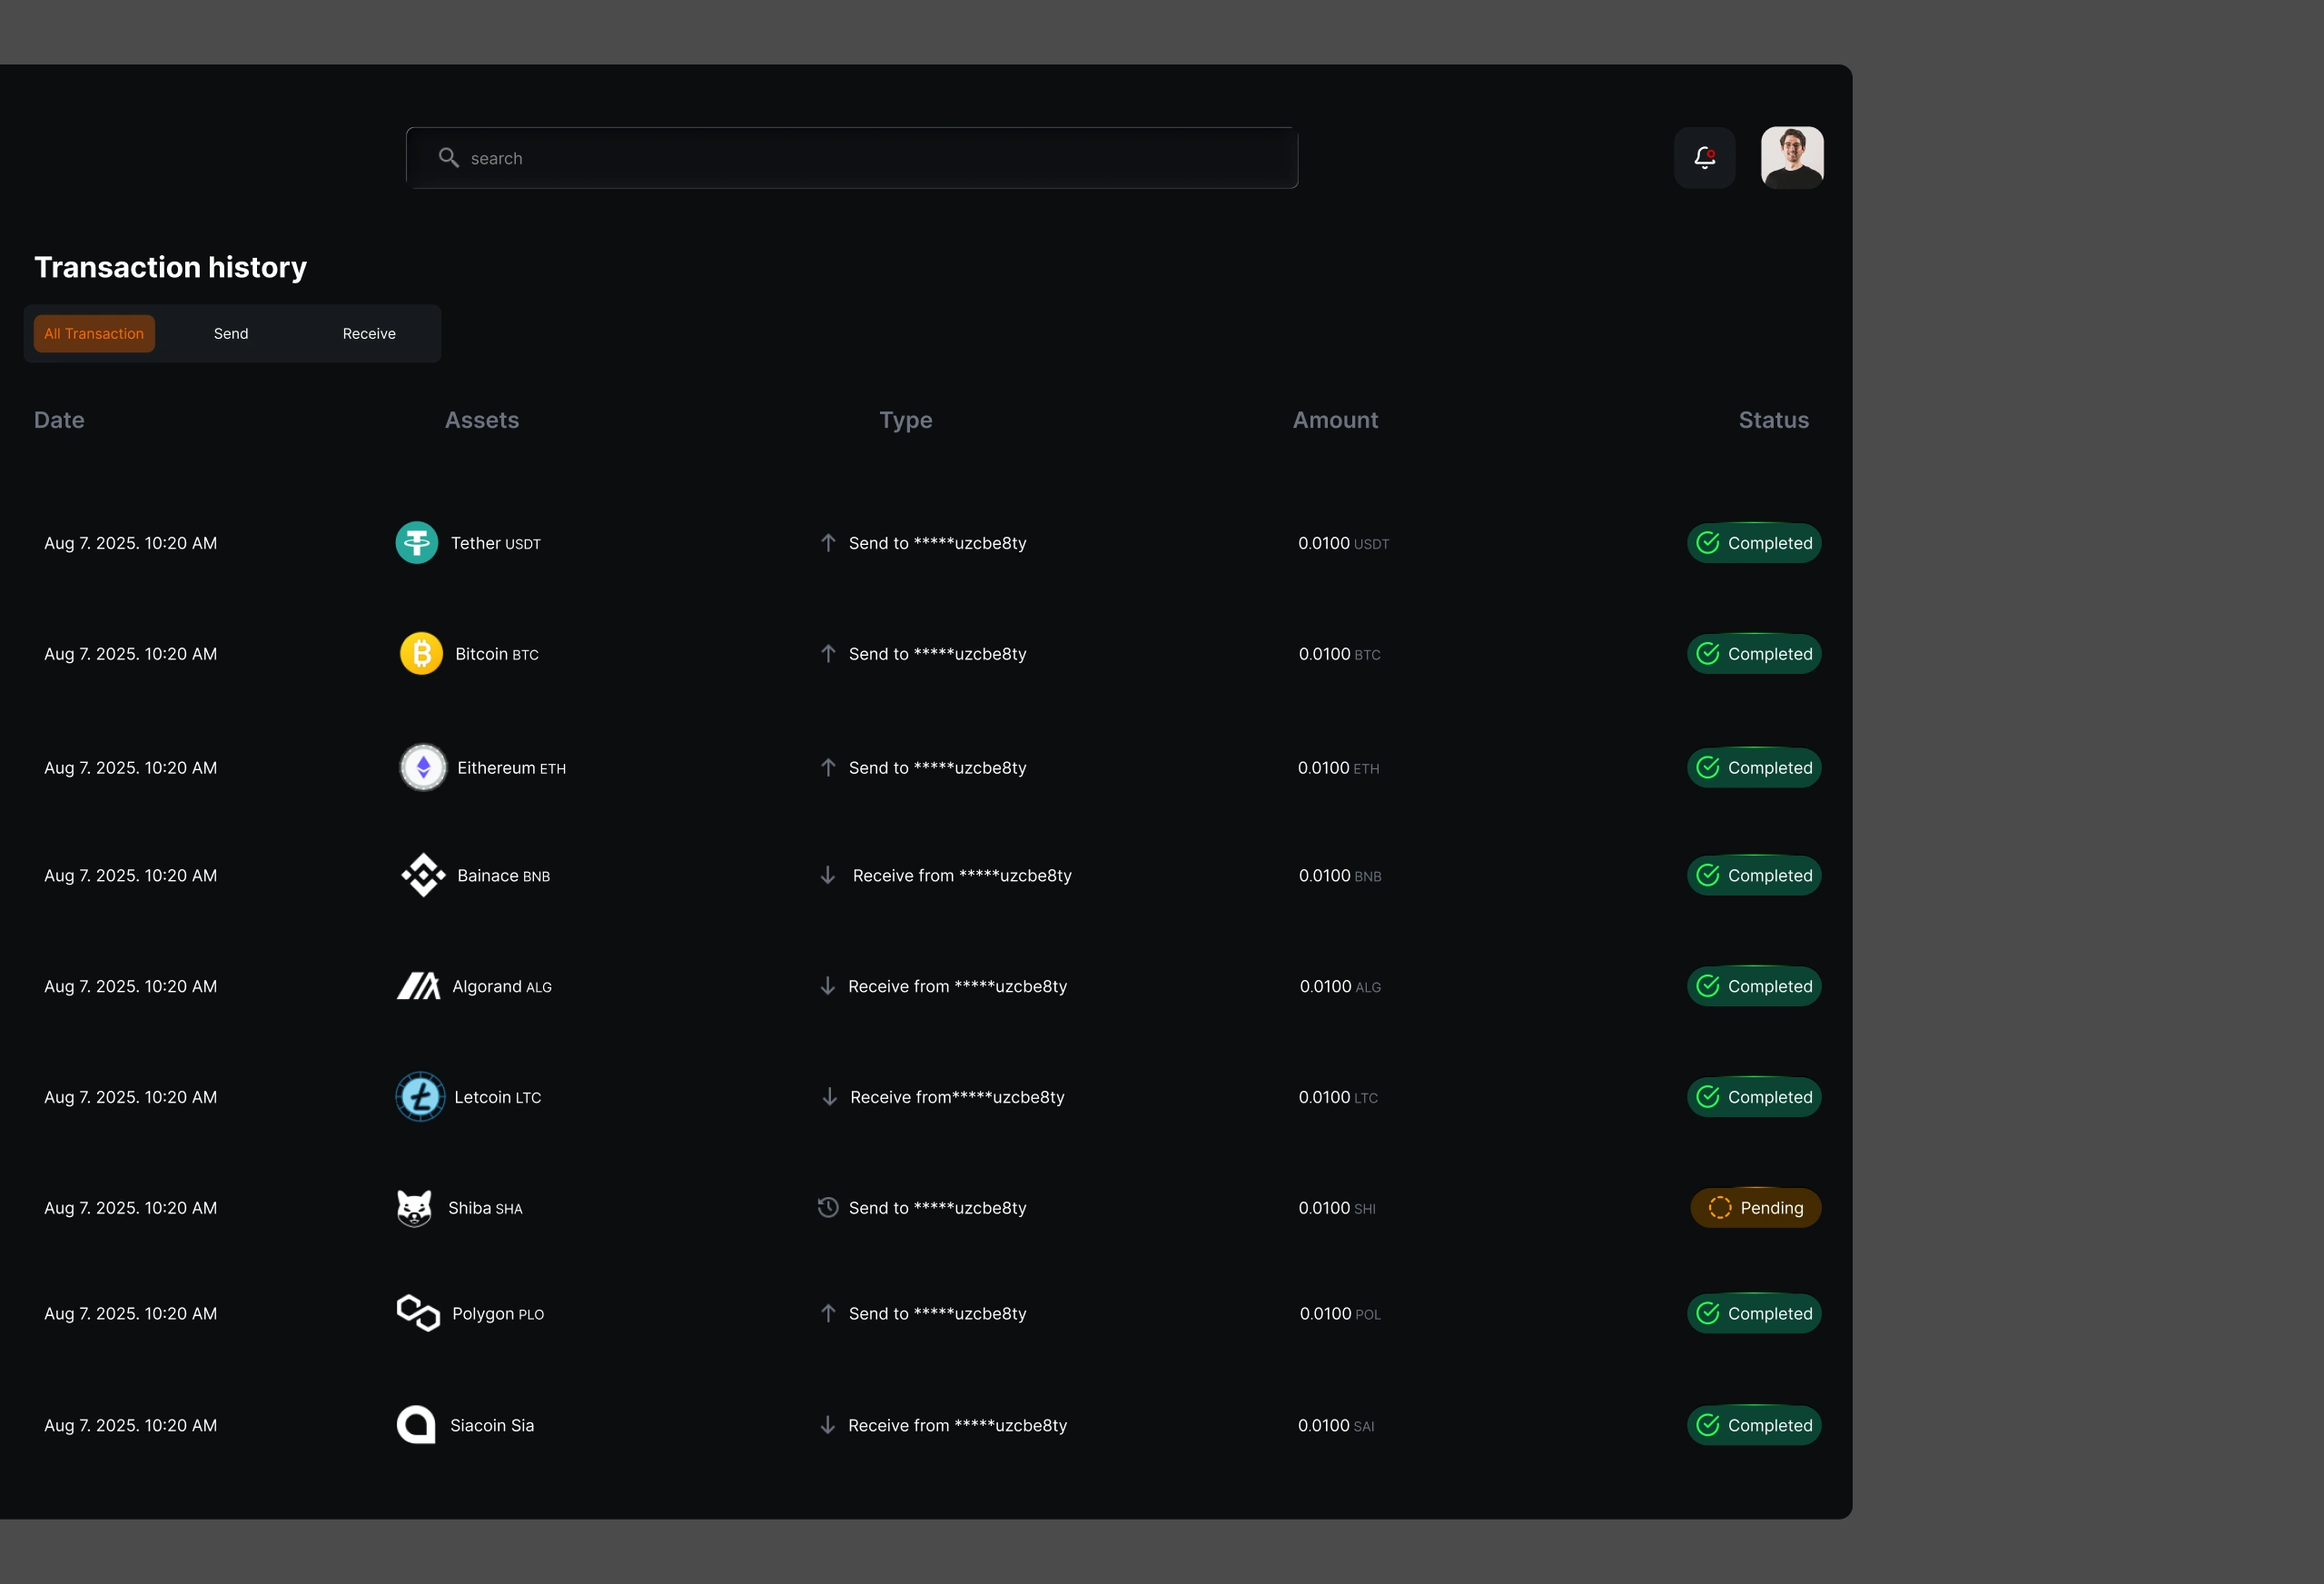Screen dimensions: 2324x1584
Task: Click the Binance BNB coin icon
Action: coord(423,875)
